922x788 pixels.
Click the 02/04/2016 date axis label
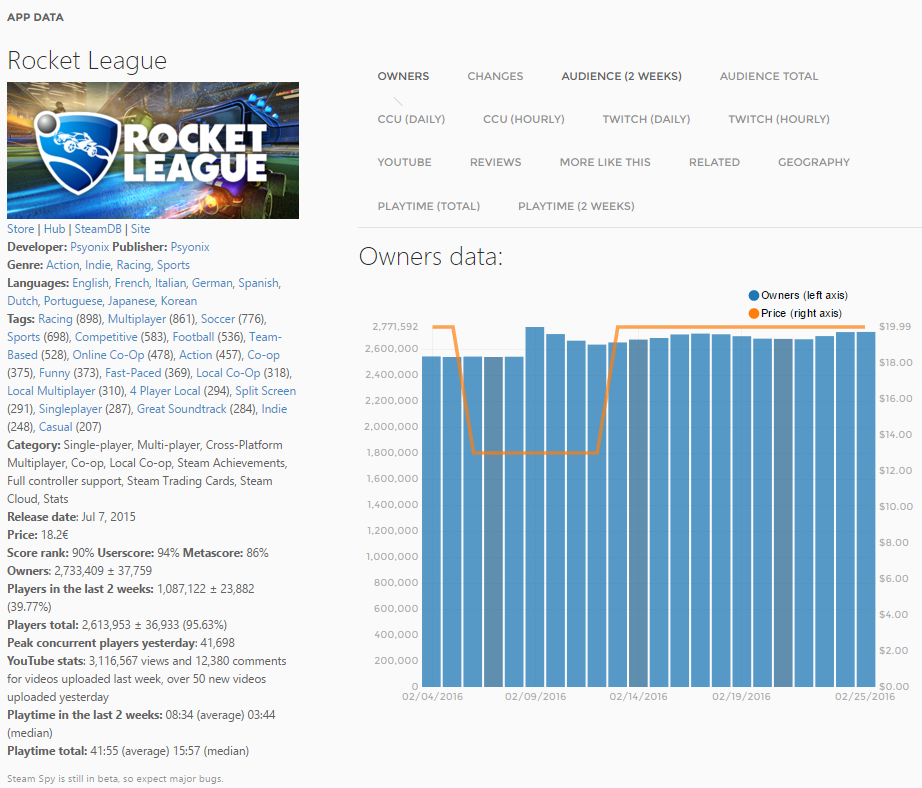click(x=432, y=697)
